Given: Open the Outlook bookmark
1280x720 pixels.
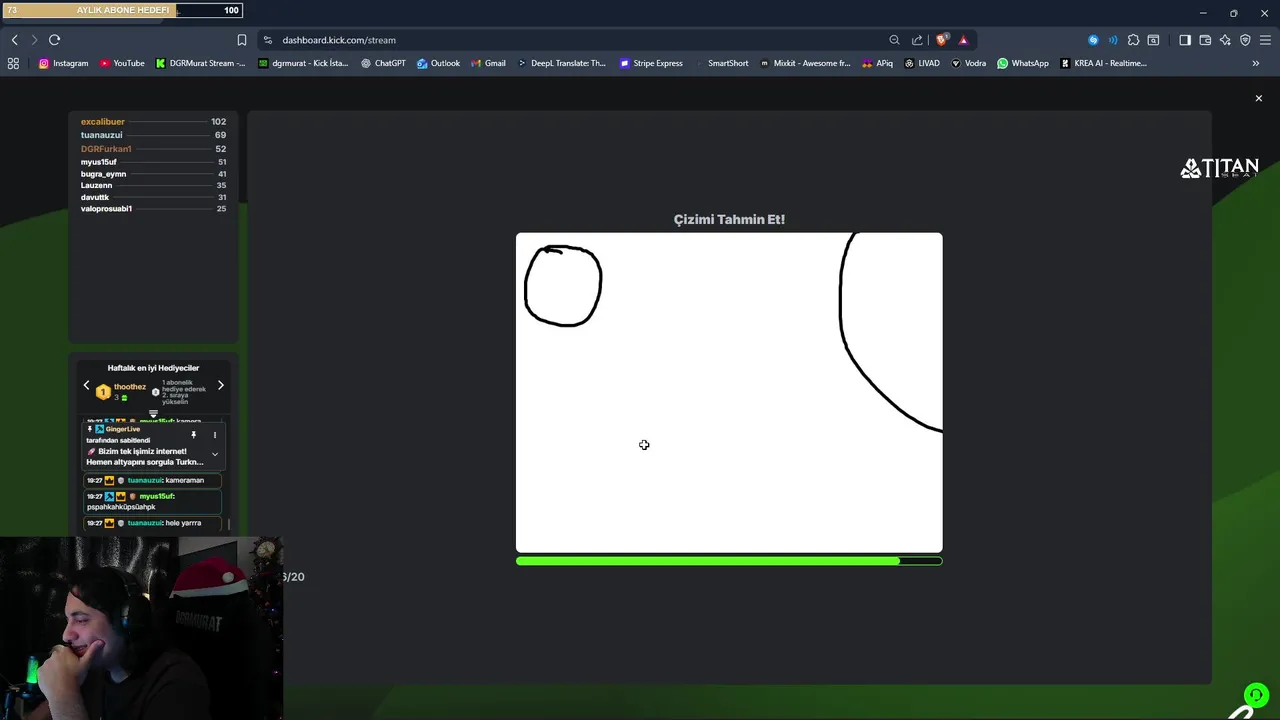Looking at the screenshot, I should pos(438,63).
